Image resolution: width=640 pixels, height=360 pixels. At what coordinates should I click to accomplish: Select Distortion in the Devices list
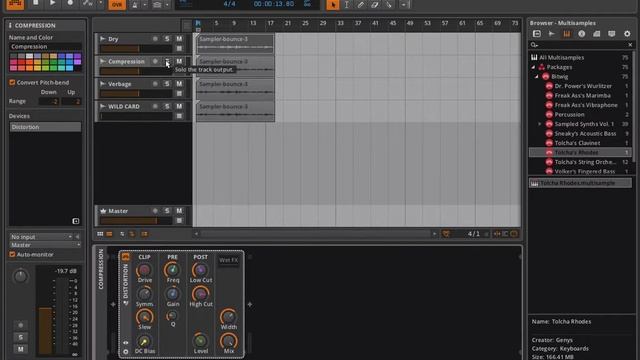[x=45, y=127]
